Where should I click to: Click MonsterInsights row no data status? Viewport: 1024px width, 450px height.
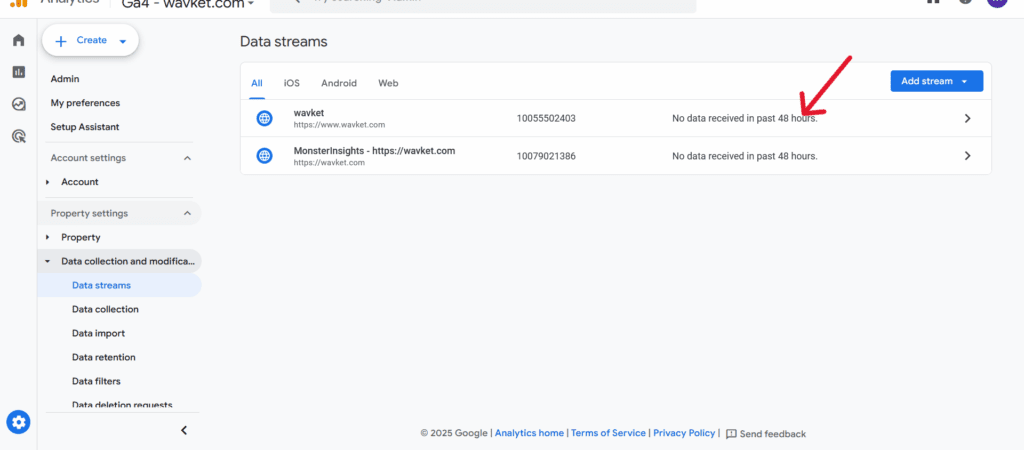745,156
